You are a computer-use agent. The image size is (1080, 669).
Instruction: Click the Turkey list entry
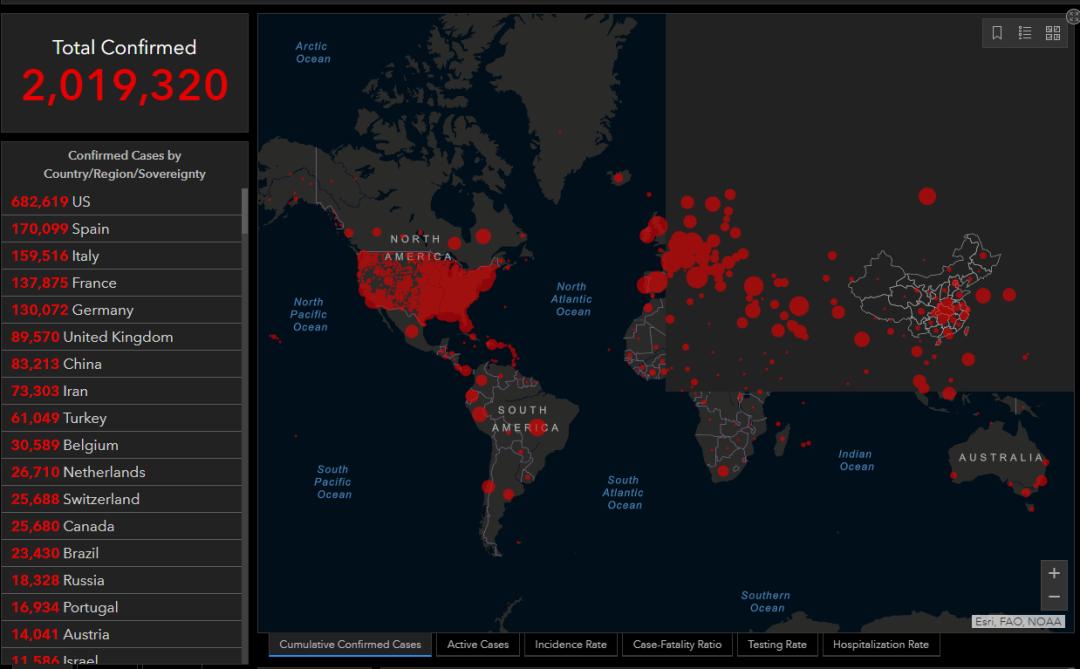[122, 418]
